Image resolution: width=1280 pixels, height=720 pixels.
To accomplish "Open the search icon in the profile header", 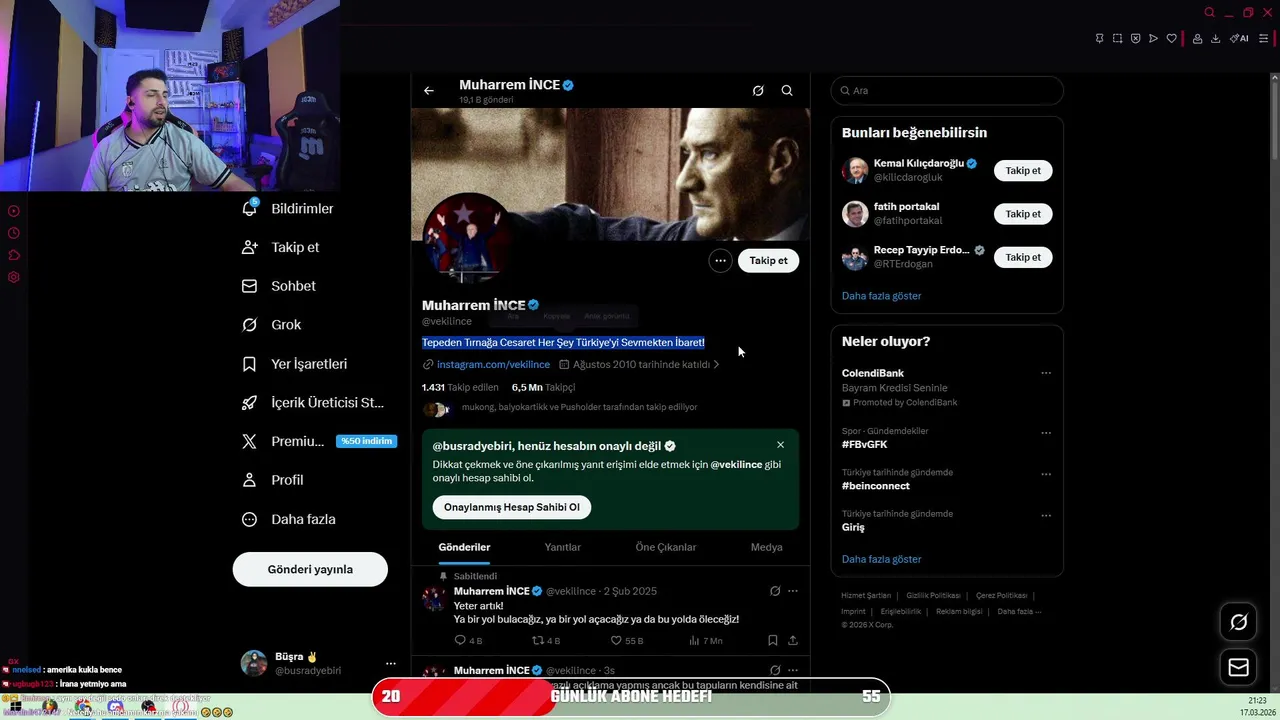I will pos(787,90).
